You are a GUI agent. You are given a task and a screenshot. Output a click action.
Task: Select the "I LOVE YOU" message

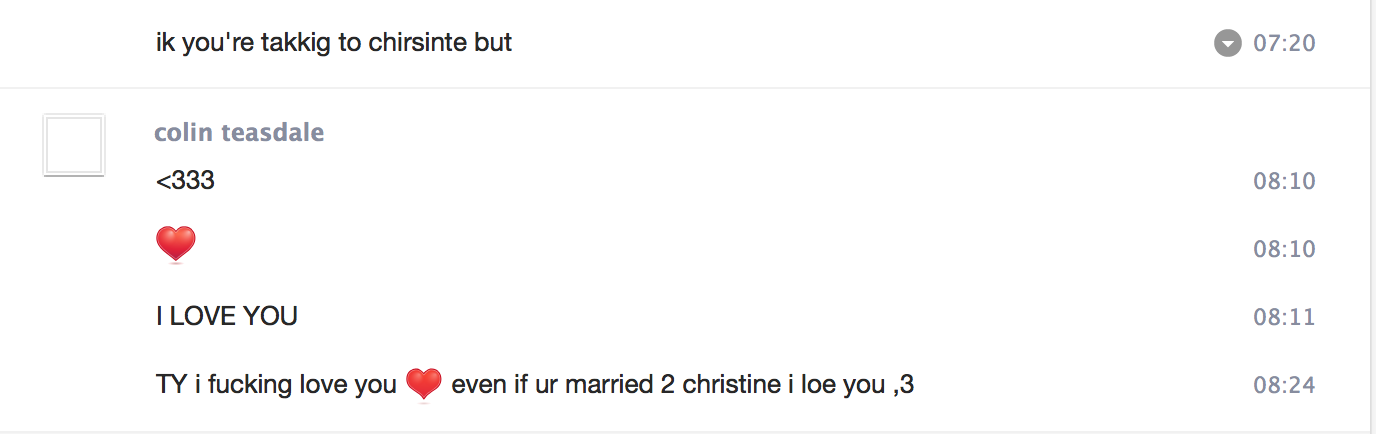pos(227,317)
